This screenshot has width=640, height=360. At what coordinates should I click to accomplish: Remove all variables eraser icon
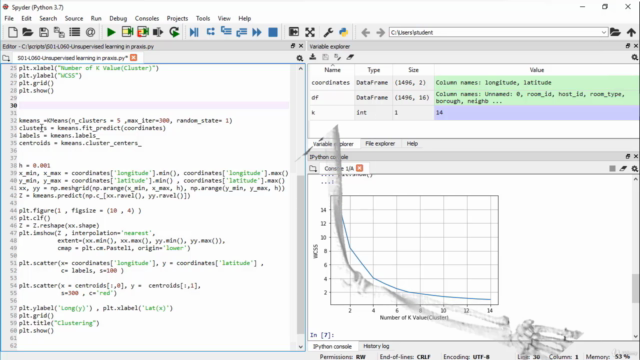[350, 57]
